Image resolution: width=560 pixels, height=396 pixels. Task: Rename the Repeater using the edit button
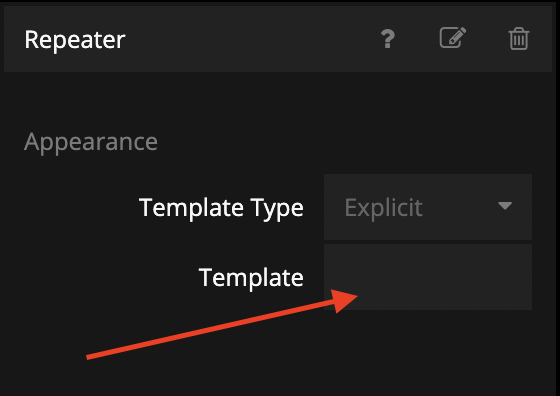[x=452, y=37]
